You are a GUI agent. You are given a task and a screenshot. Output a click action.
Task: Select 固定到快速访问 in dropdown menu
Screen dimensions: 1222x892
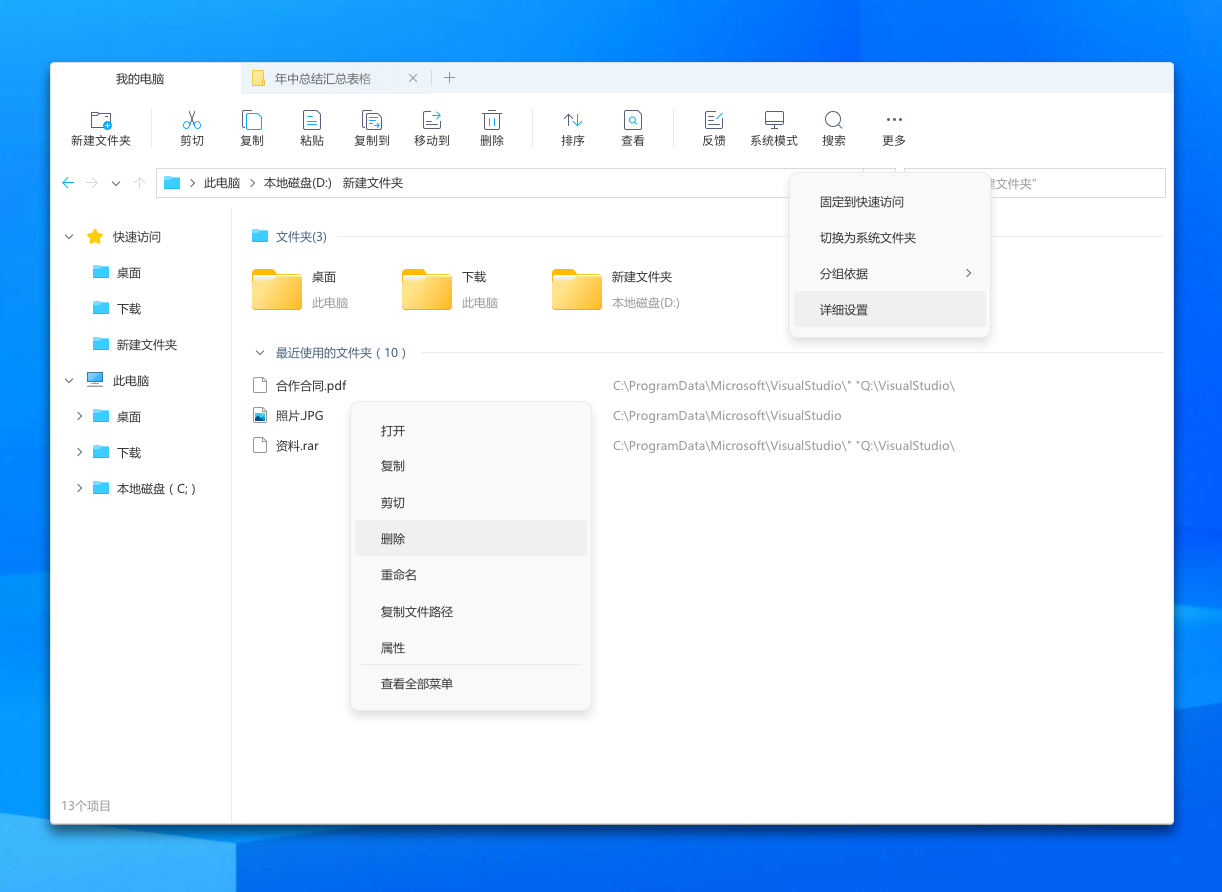[x=890, y=201]
